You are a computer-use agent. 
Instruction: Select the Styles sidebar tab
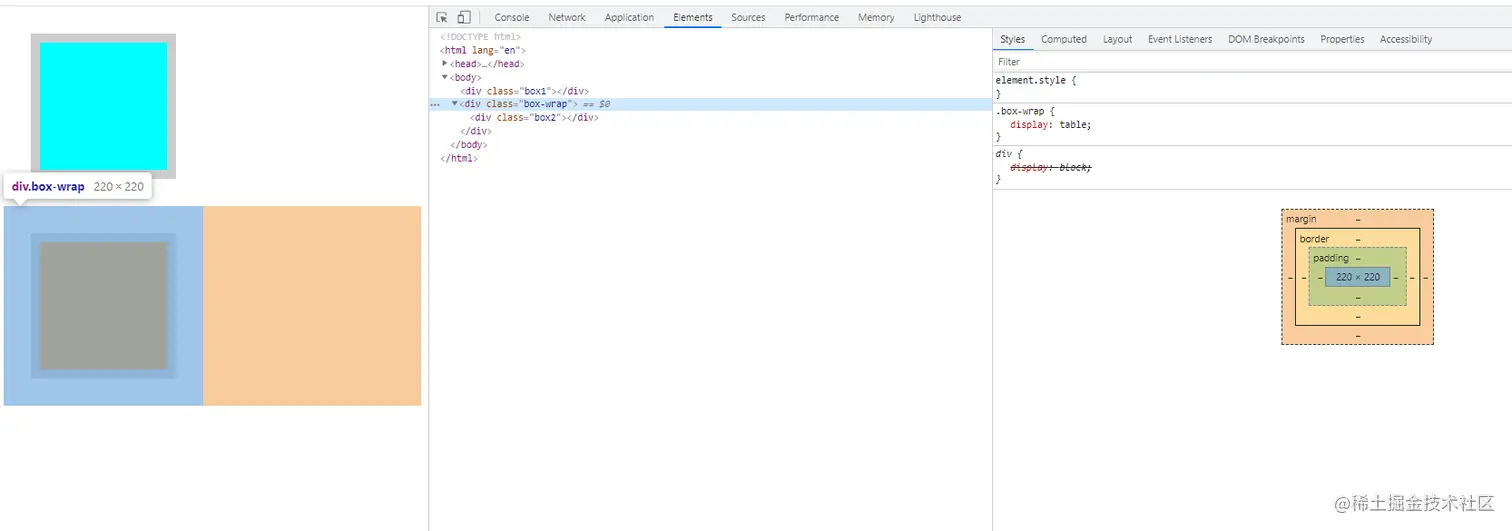(x=1013, y=39)
